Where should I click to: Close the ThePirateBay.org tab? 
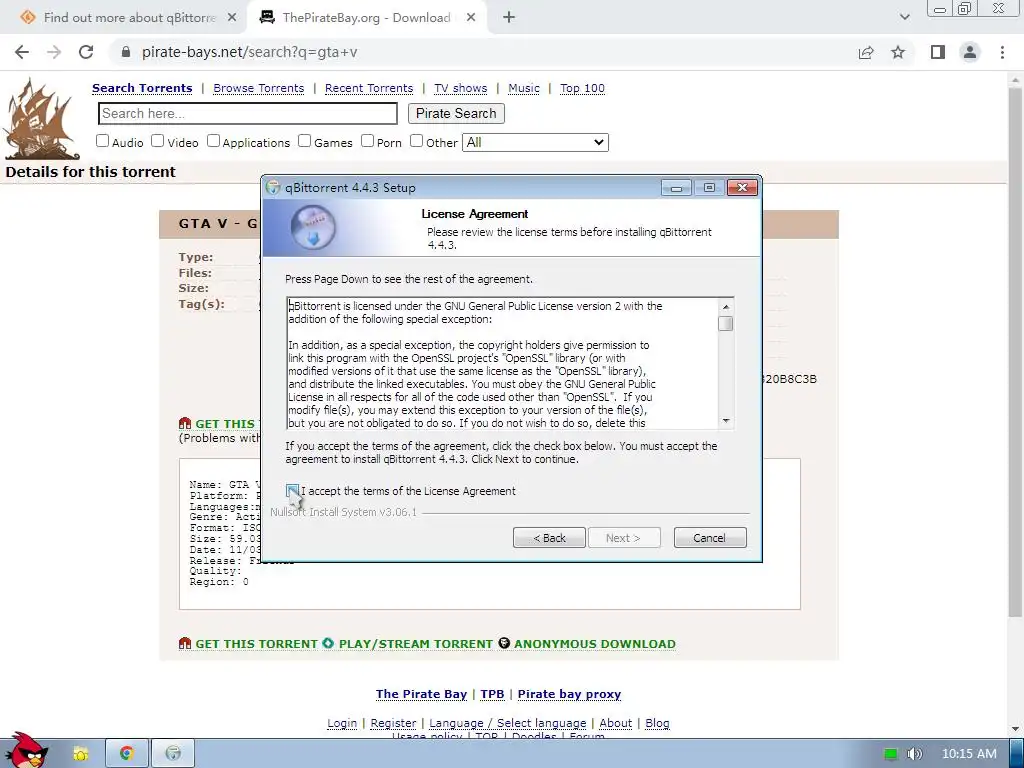471,18
